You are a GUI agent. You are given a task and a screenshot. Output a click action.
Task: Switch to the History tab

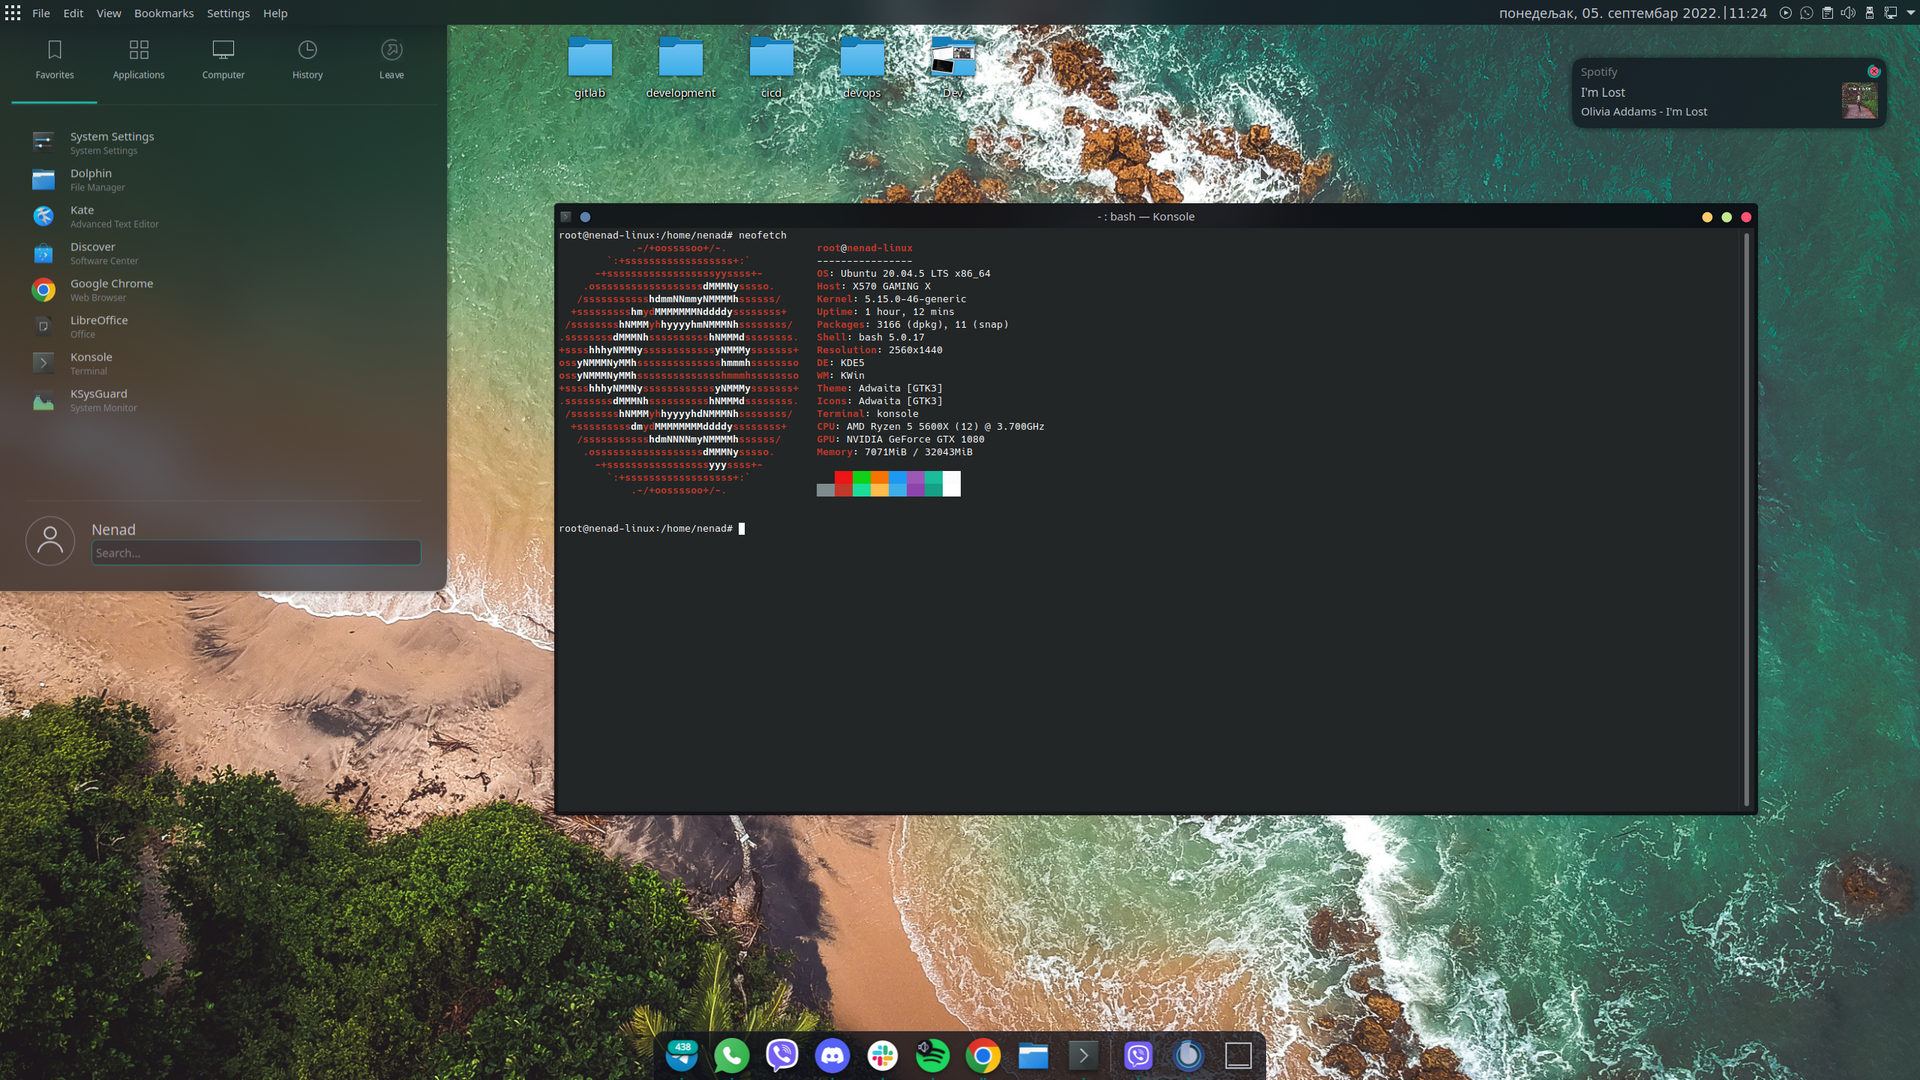point(307,58)
